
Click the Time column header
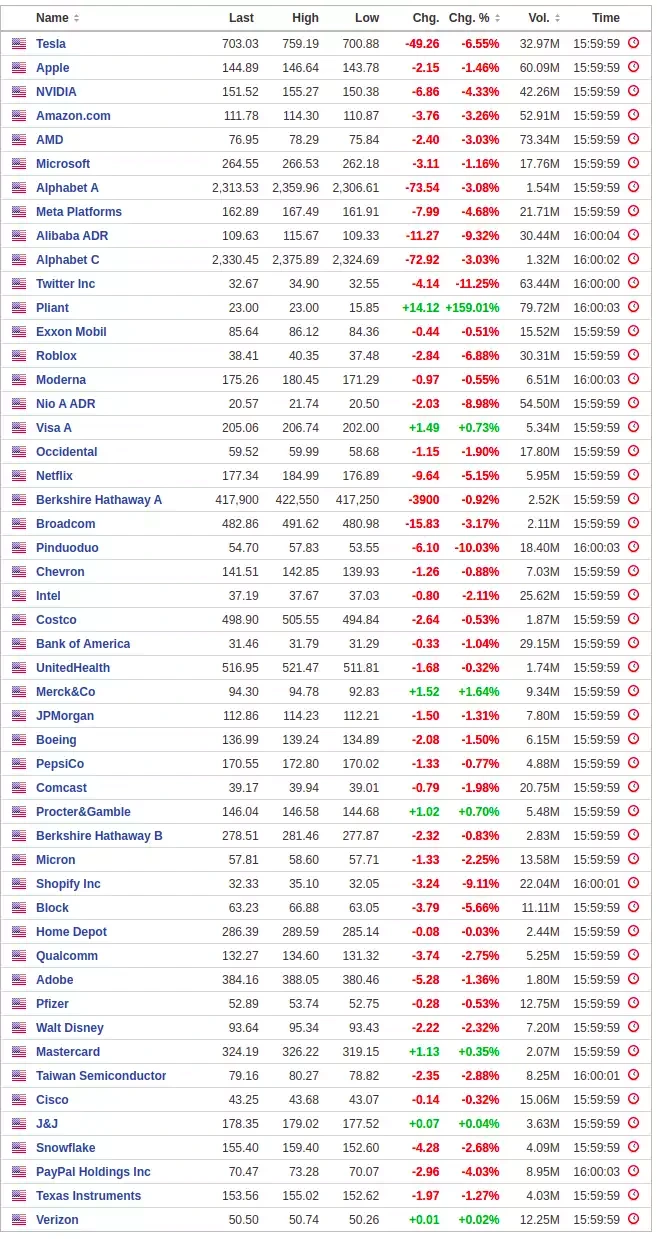click(x=606, y=18)
